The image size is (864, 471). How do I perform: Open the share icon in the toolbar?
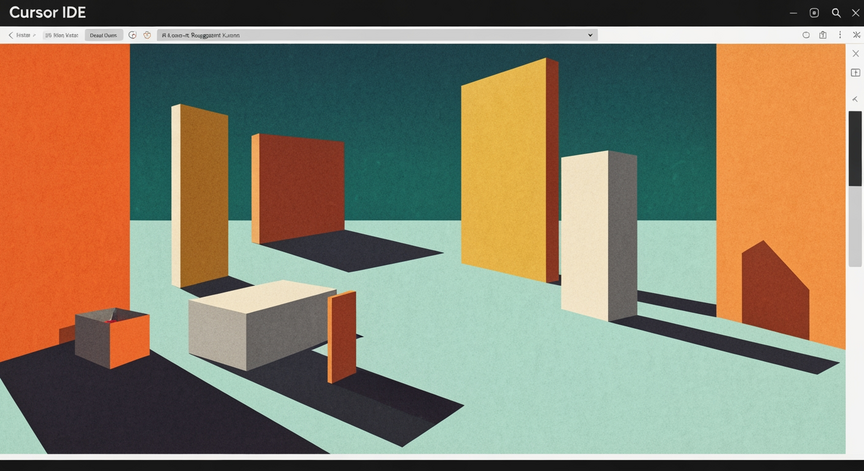[823, 35]
